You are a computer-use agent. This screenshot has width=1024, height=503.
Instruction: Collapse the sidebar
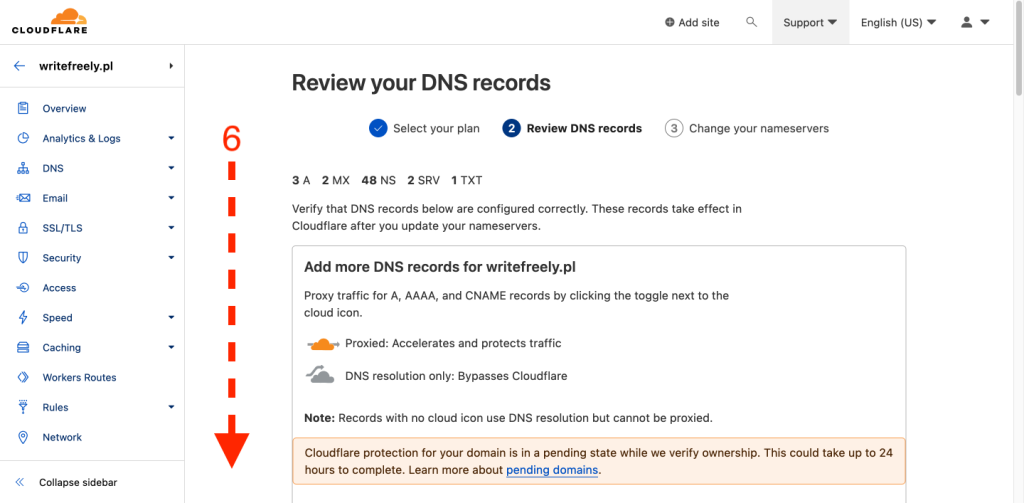77,482
